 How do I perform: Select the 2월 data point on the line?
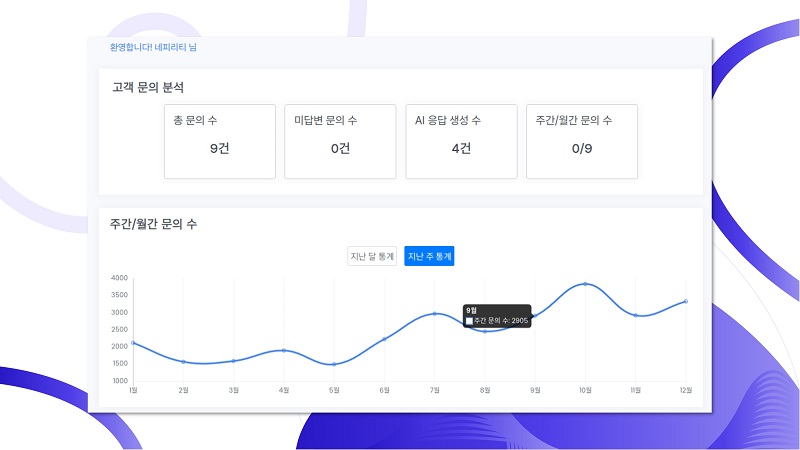point(183,361)
